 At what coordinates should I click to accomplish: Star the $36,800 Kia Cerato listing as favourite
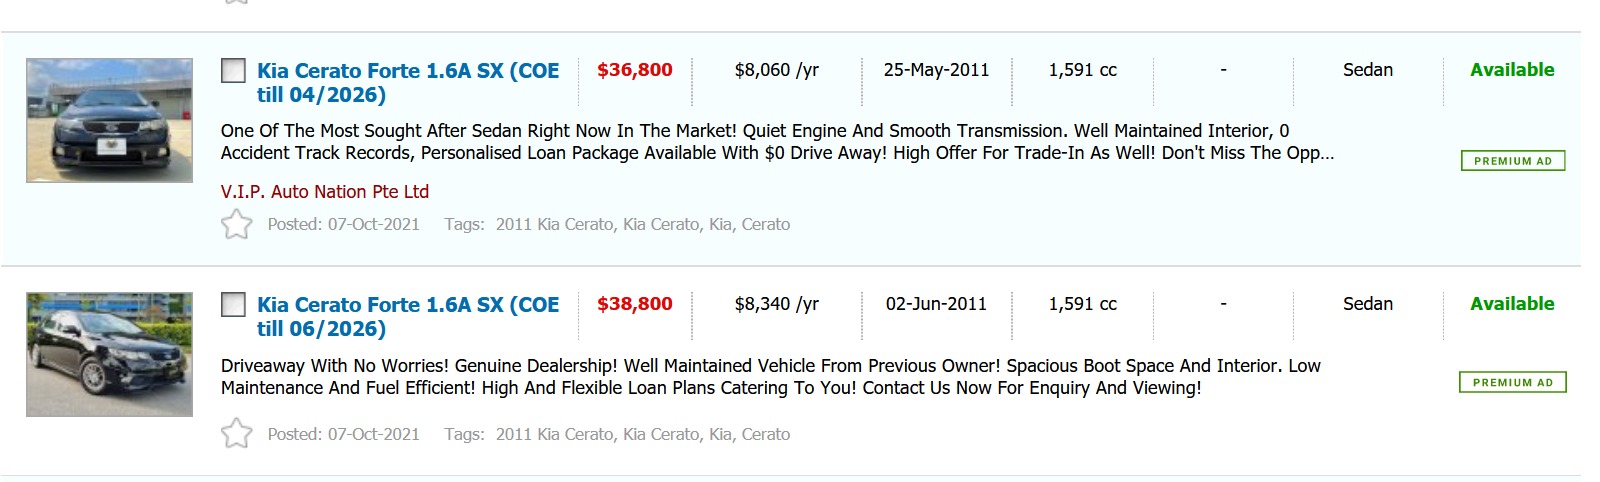(237, 224)
